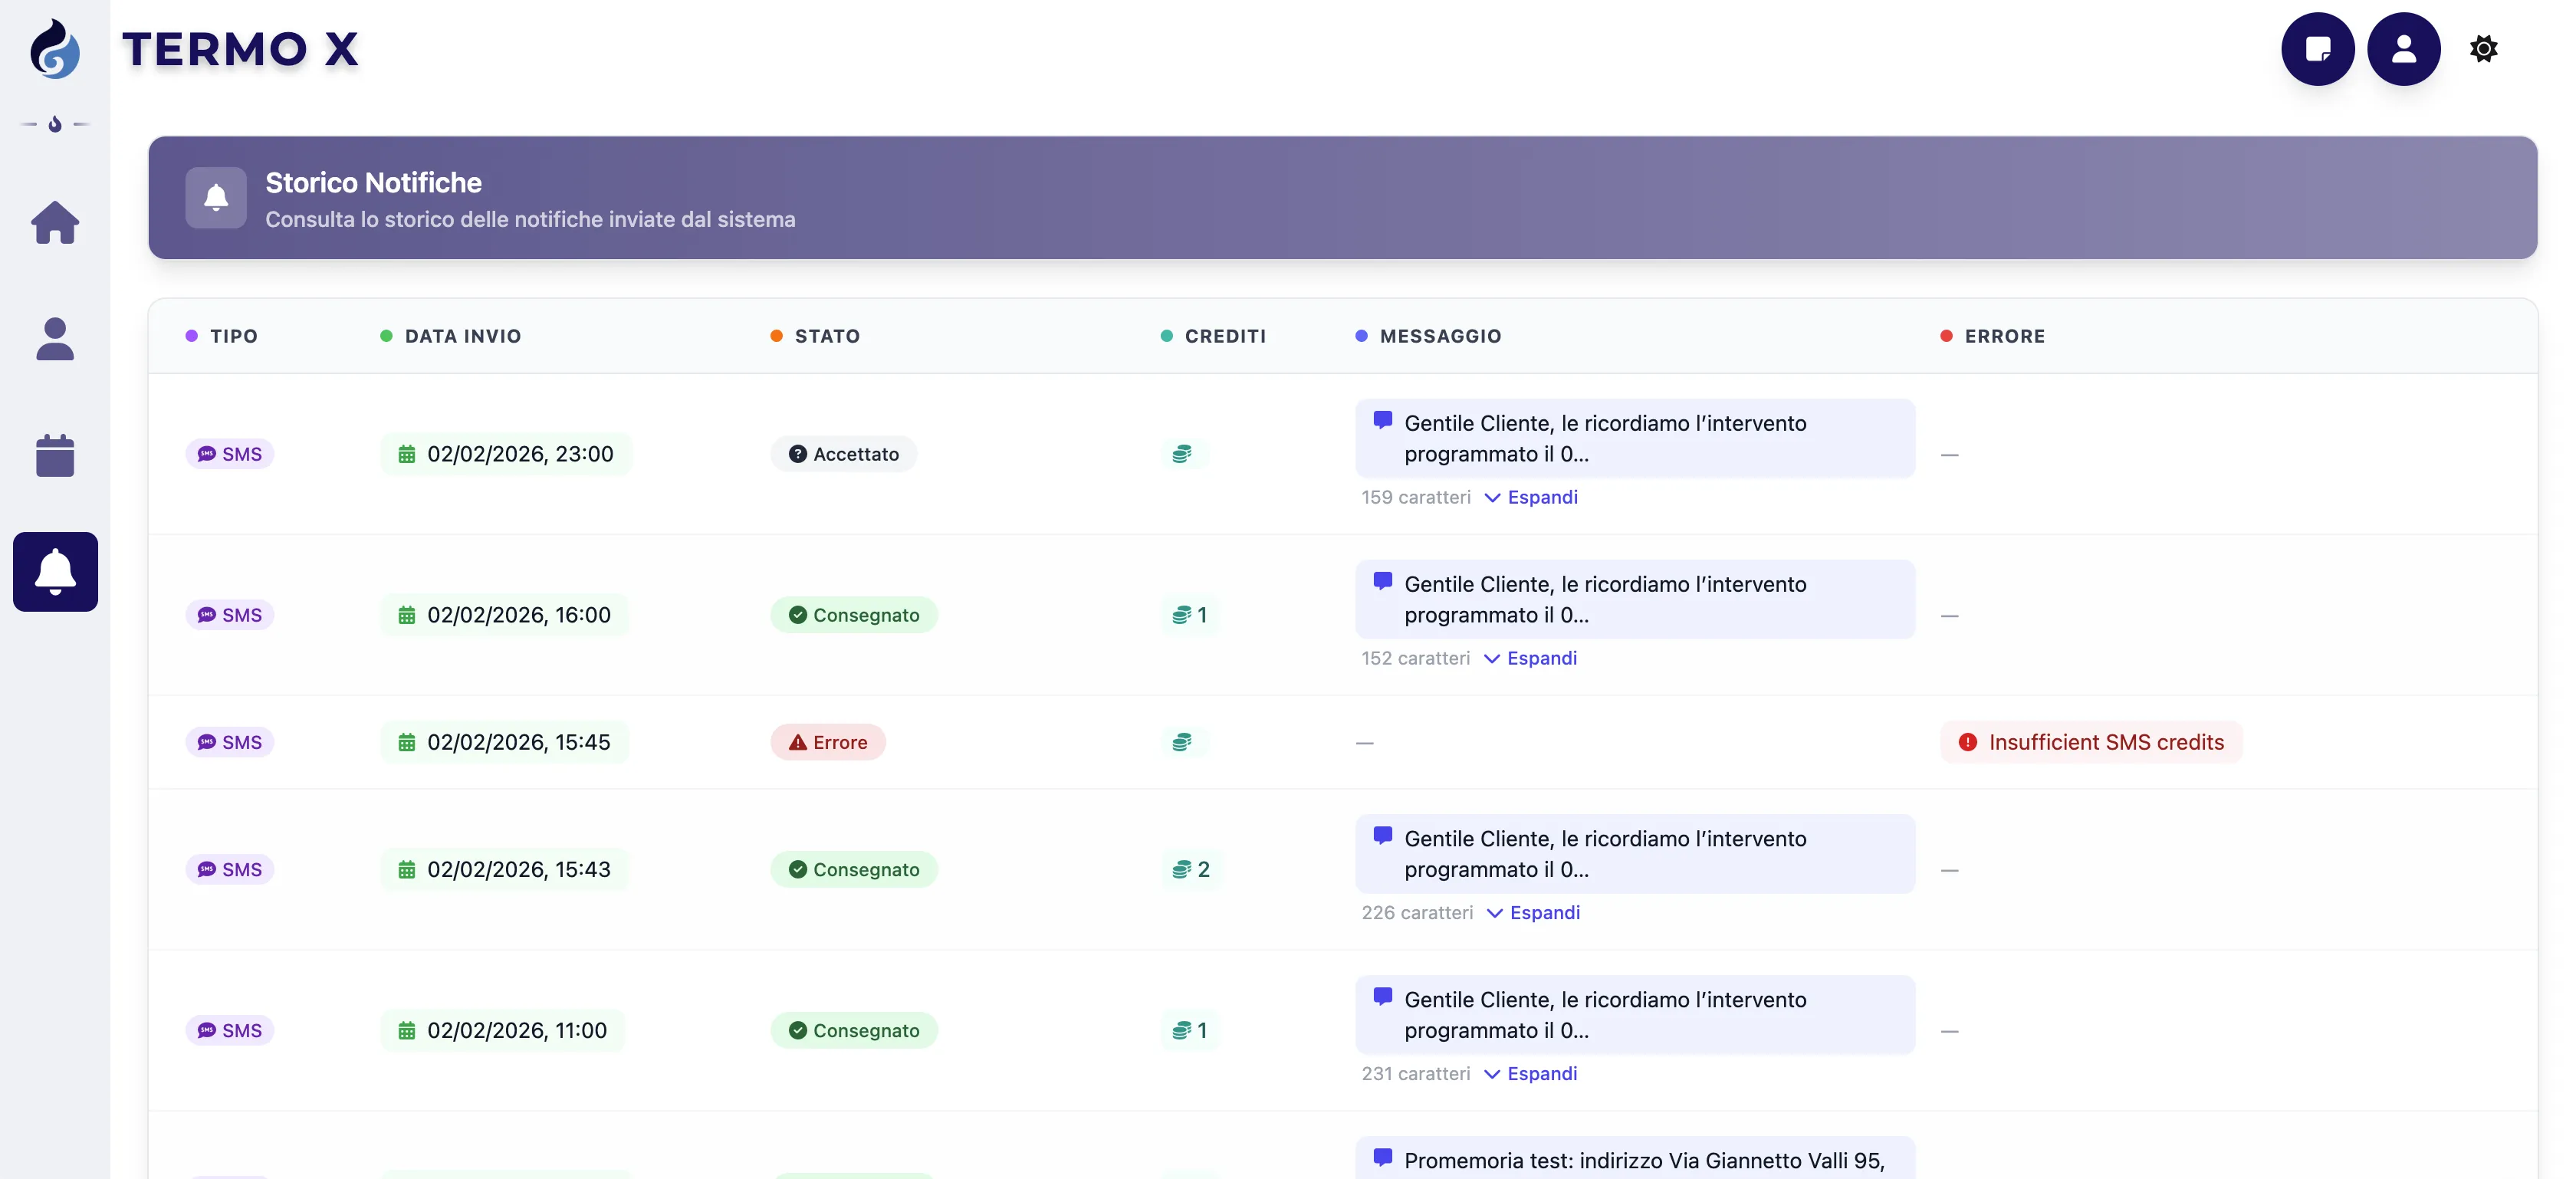The height and width of the screenshot is (1179, 2576).
Task: Click the Promemoria test message preview
Action: tap(1635, 1158)
